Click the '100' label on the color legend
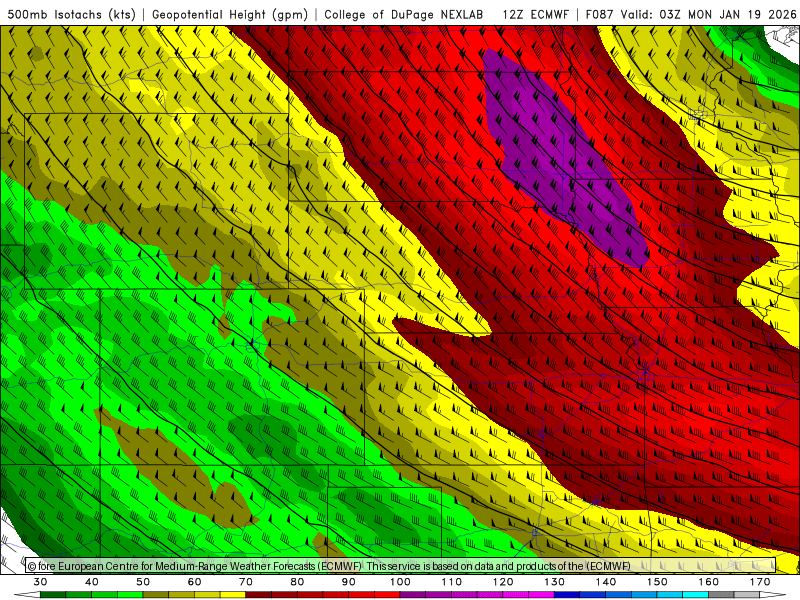Image resolution: width=800 pixels, height=600 pixels. coord(400,582)
